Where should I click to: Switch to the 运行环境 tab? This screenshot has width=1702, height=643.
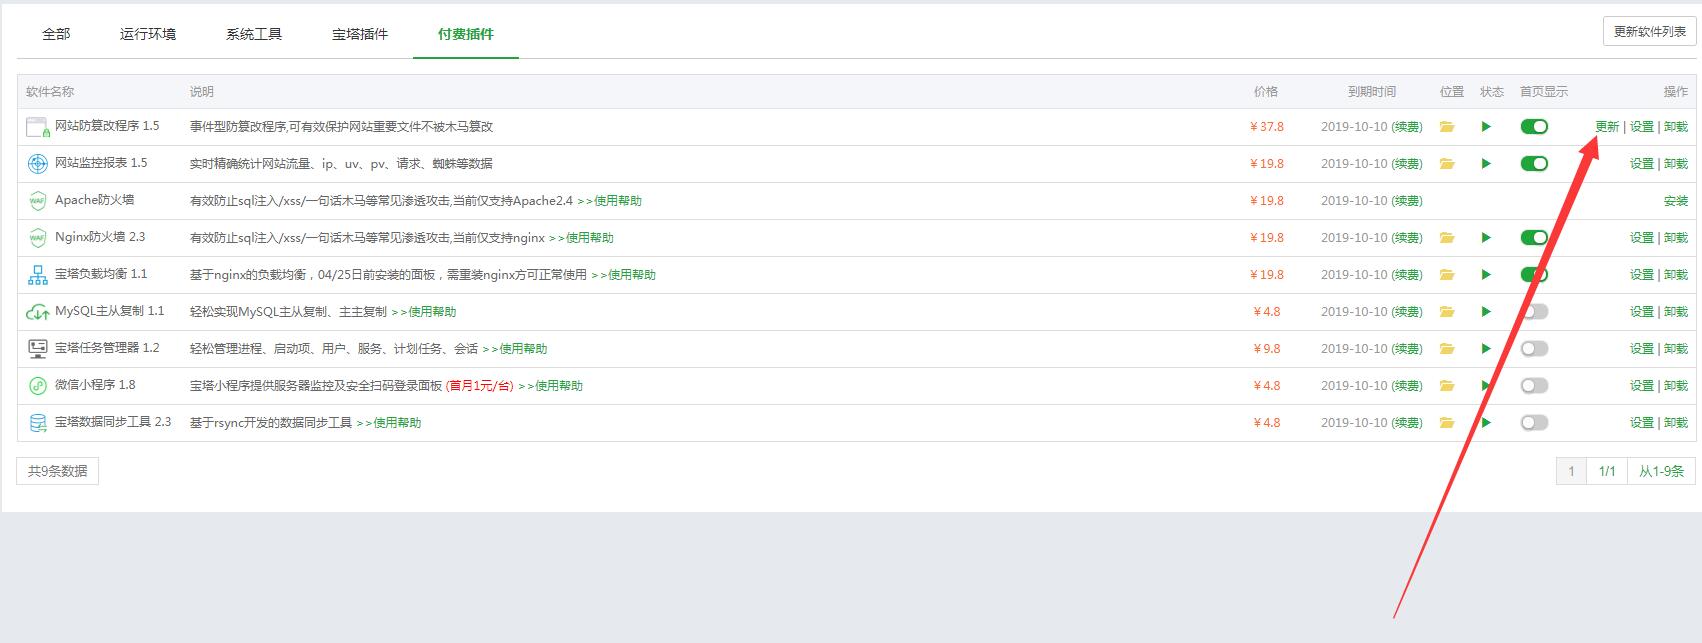click(148, 34)
